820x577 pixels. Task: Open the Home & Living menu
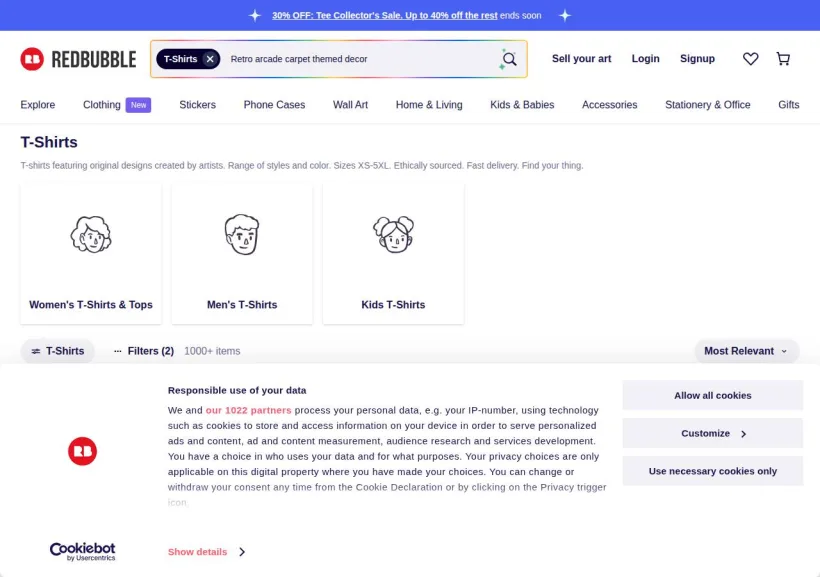pyautogui.click(x=429, y=105)
